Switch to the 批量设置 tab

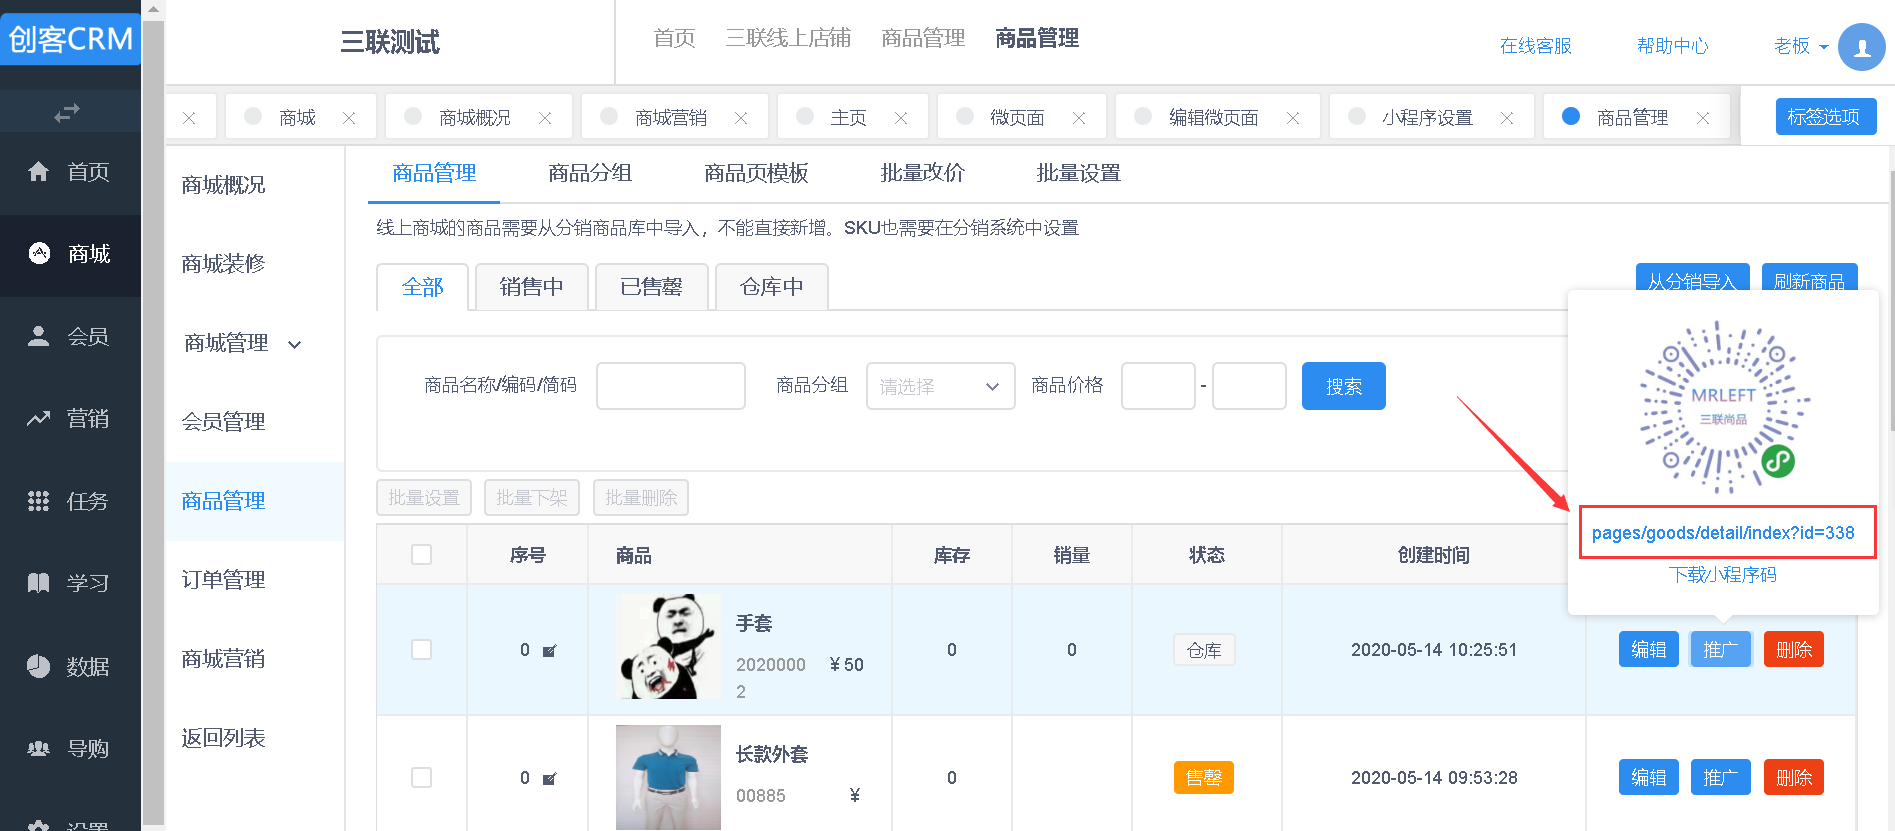pyautogui.click(x=1078, y=173)
